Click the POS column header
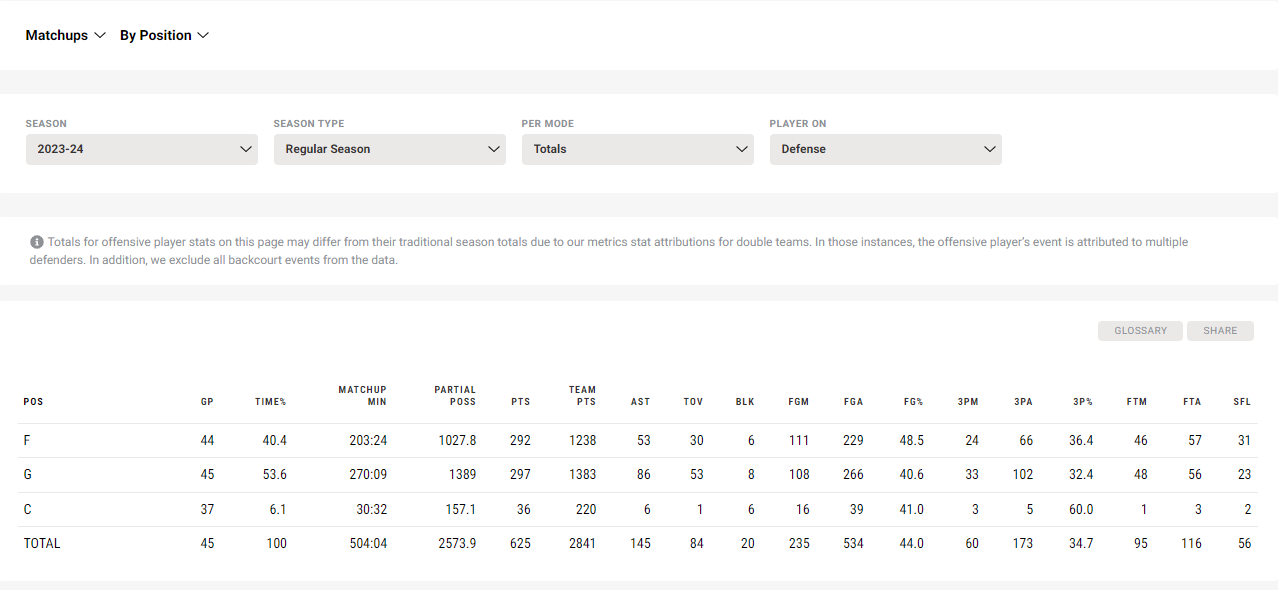The height and width of the screenshot is (590, 1278). point(33,402)
